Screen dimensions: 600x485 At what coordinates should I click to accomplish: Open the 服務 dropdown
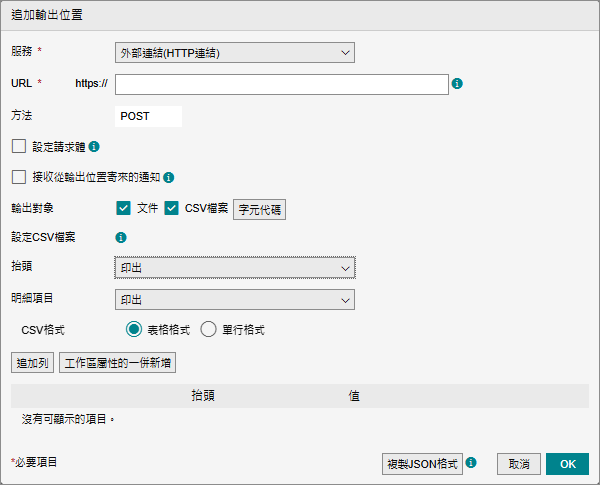pos(235,52)
